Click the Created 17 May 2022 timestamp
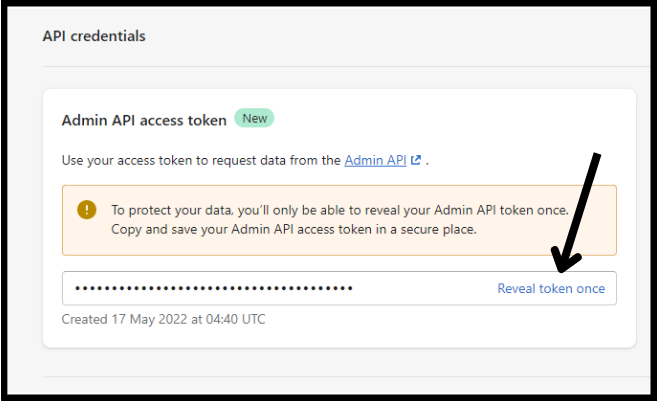The image size is (657, 401). [163, 319]
